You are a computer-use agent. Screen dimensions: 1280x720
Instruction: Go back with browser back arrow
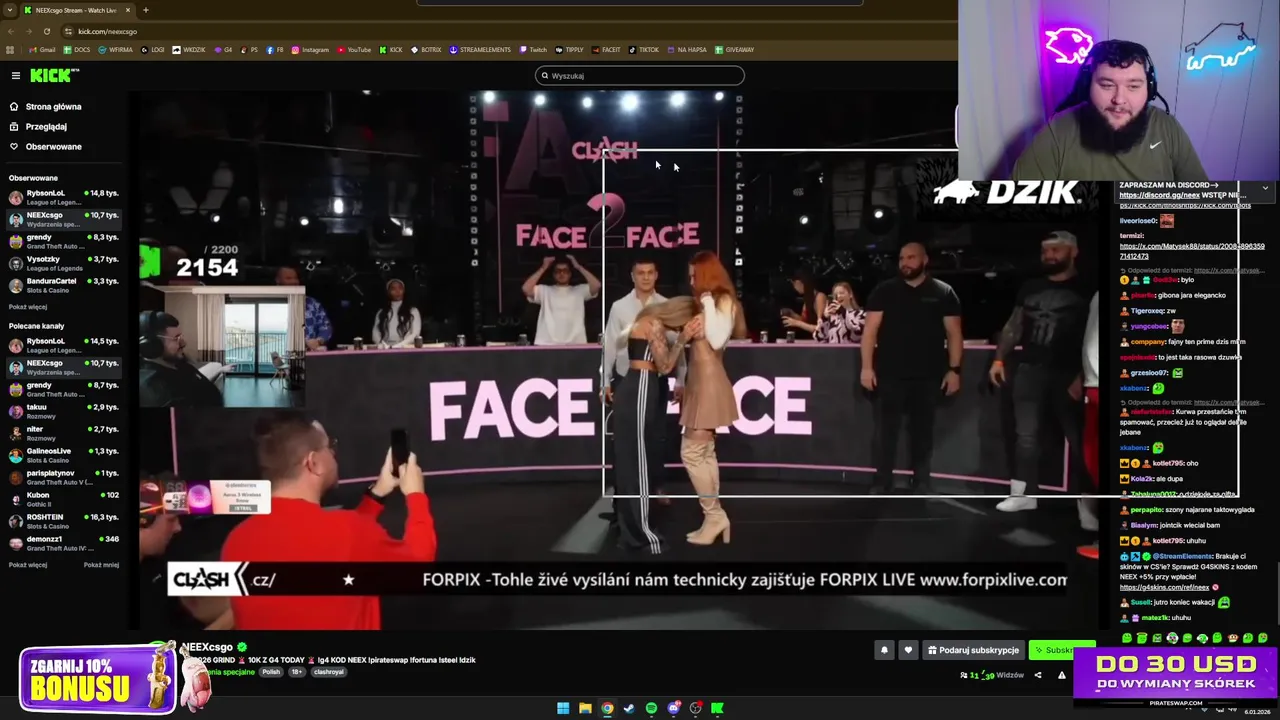pyautogui.click(x=10, y=31)
